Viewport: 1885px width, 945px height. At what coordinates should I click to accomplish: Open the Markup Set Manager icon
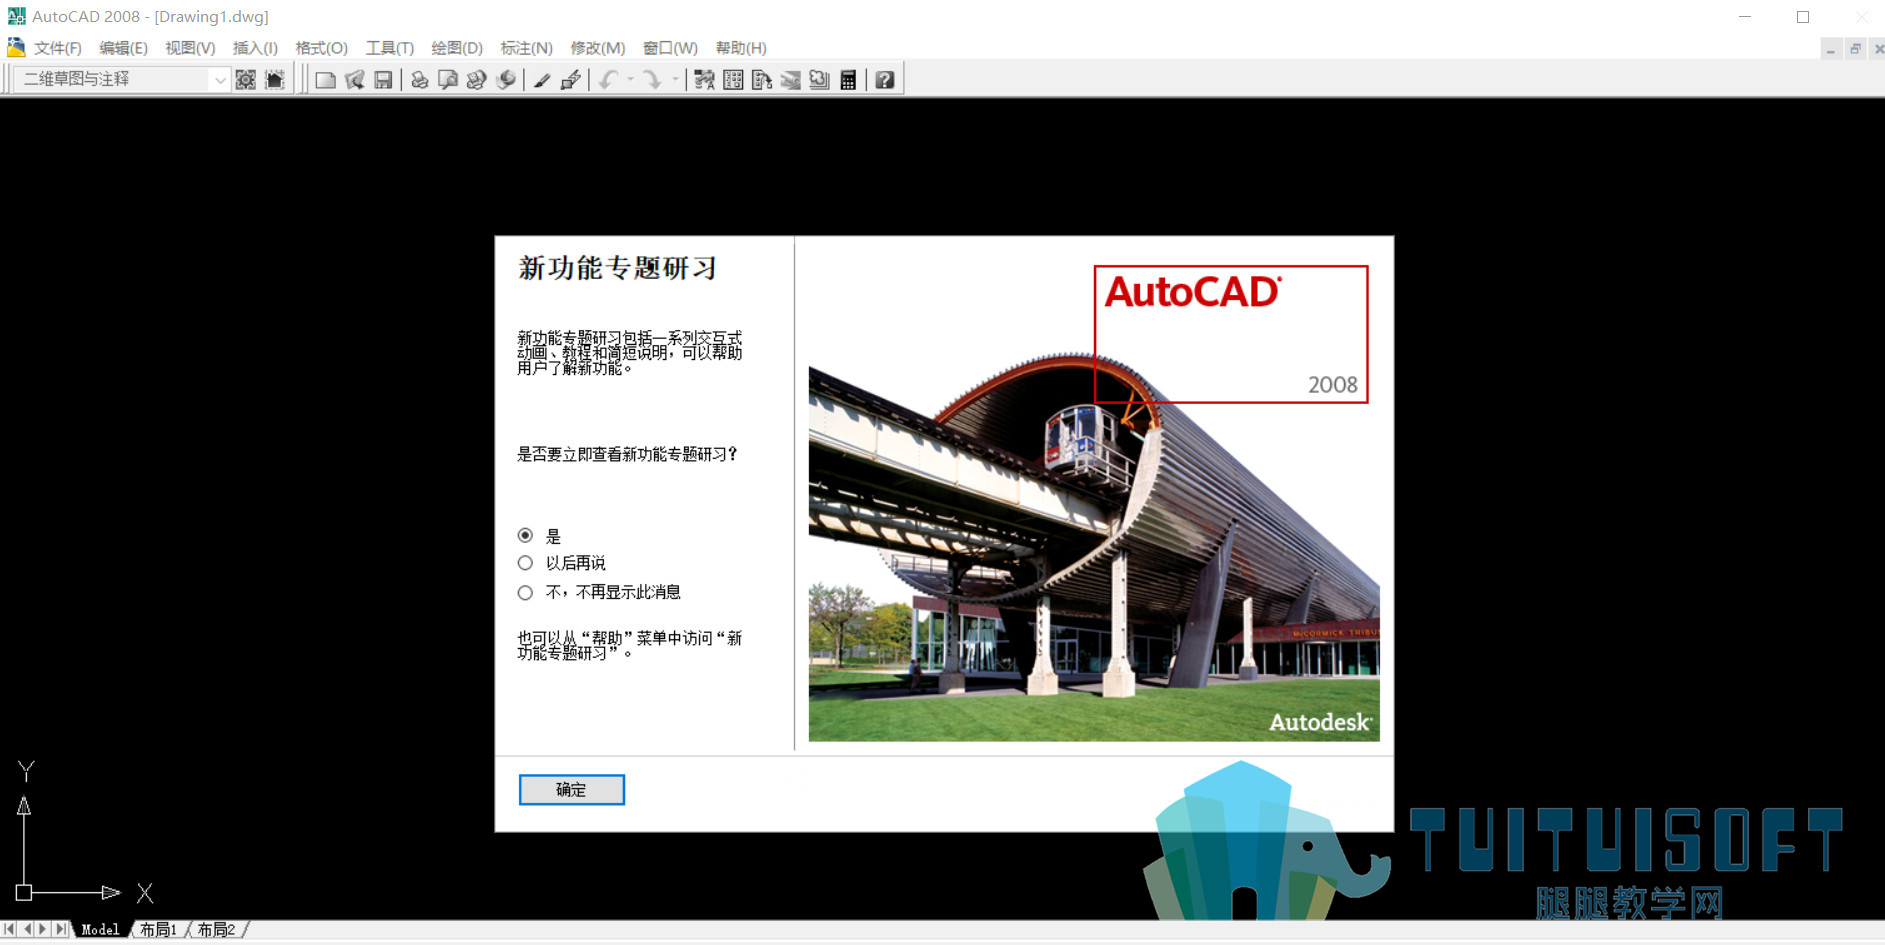[x=819, y=80]
